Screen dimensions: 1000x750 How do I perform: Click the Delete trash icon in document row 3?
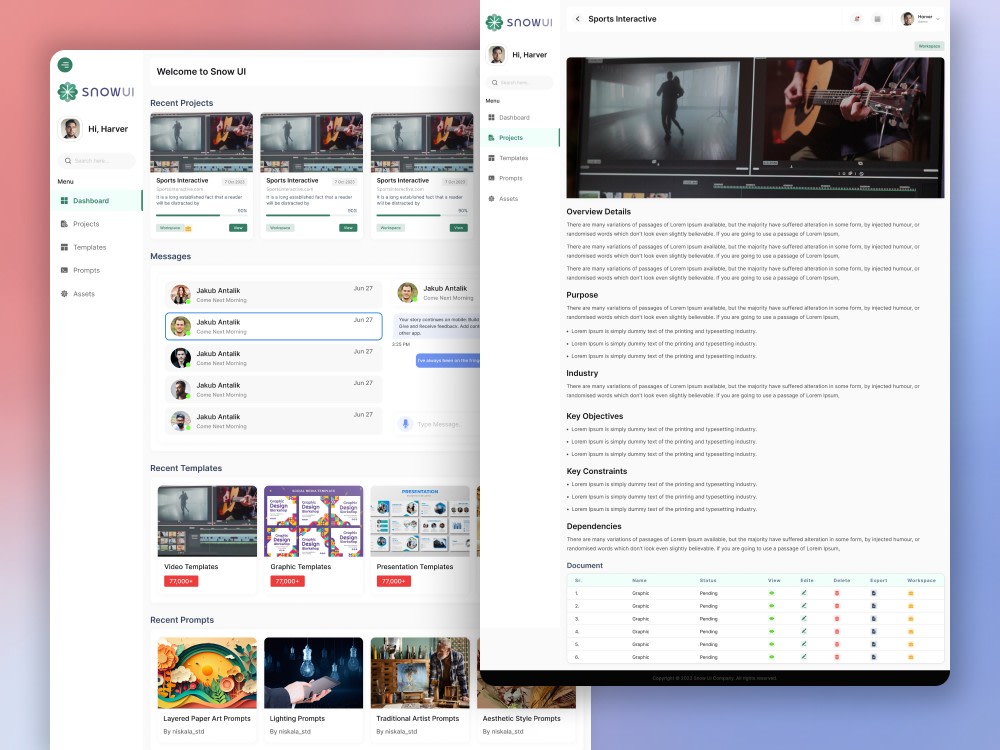tap(837, 619)
